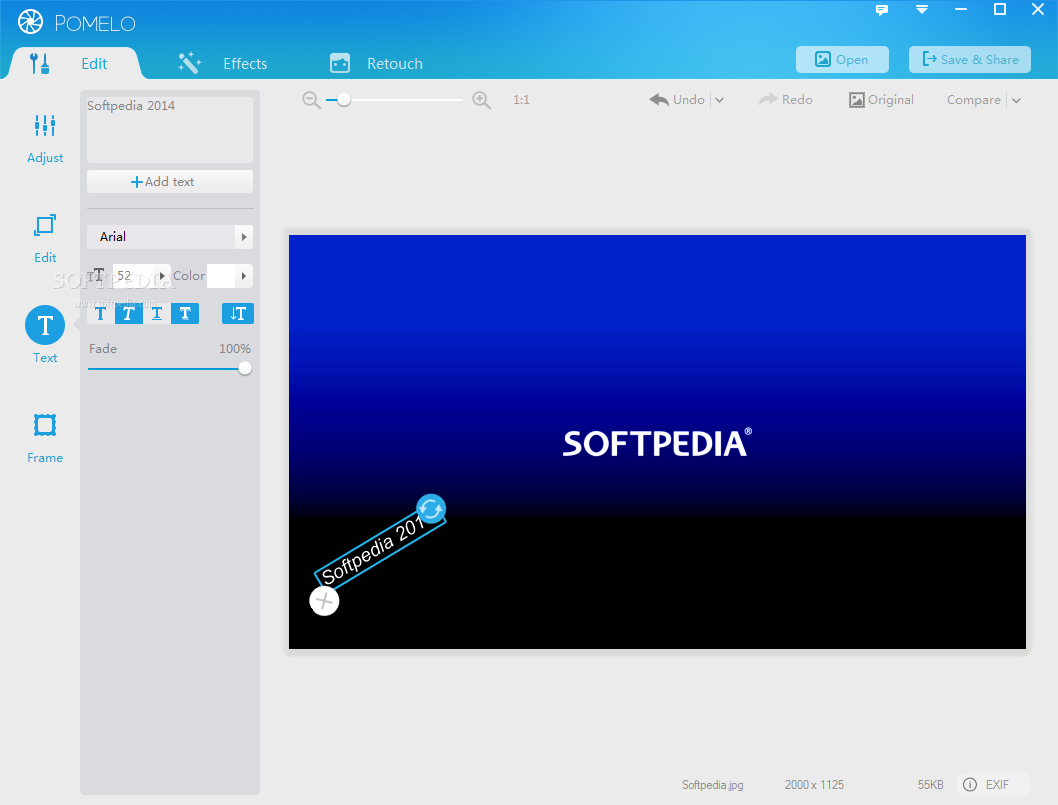Click the Add text button
The height and width of the screenshot is (805, 1058).
coord(170,182)
